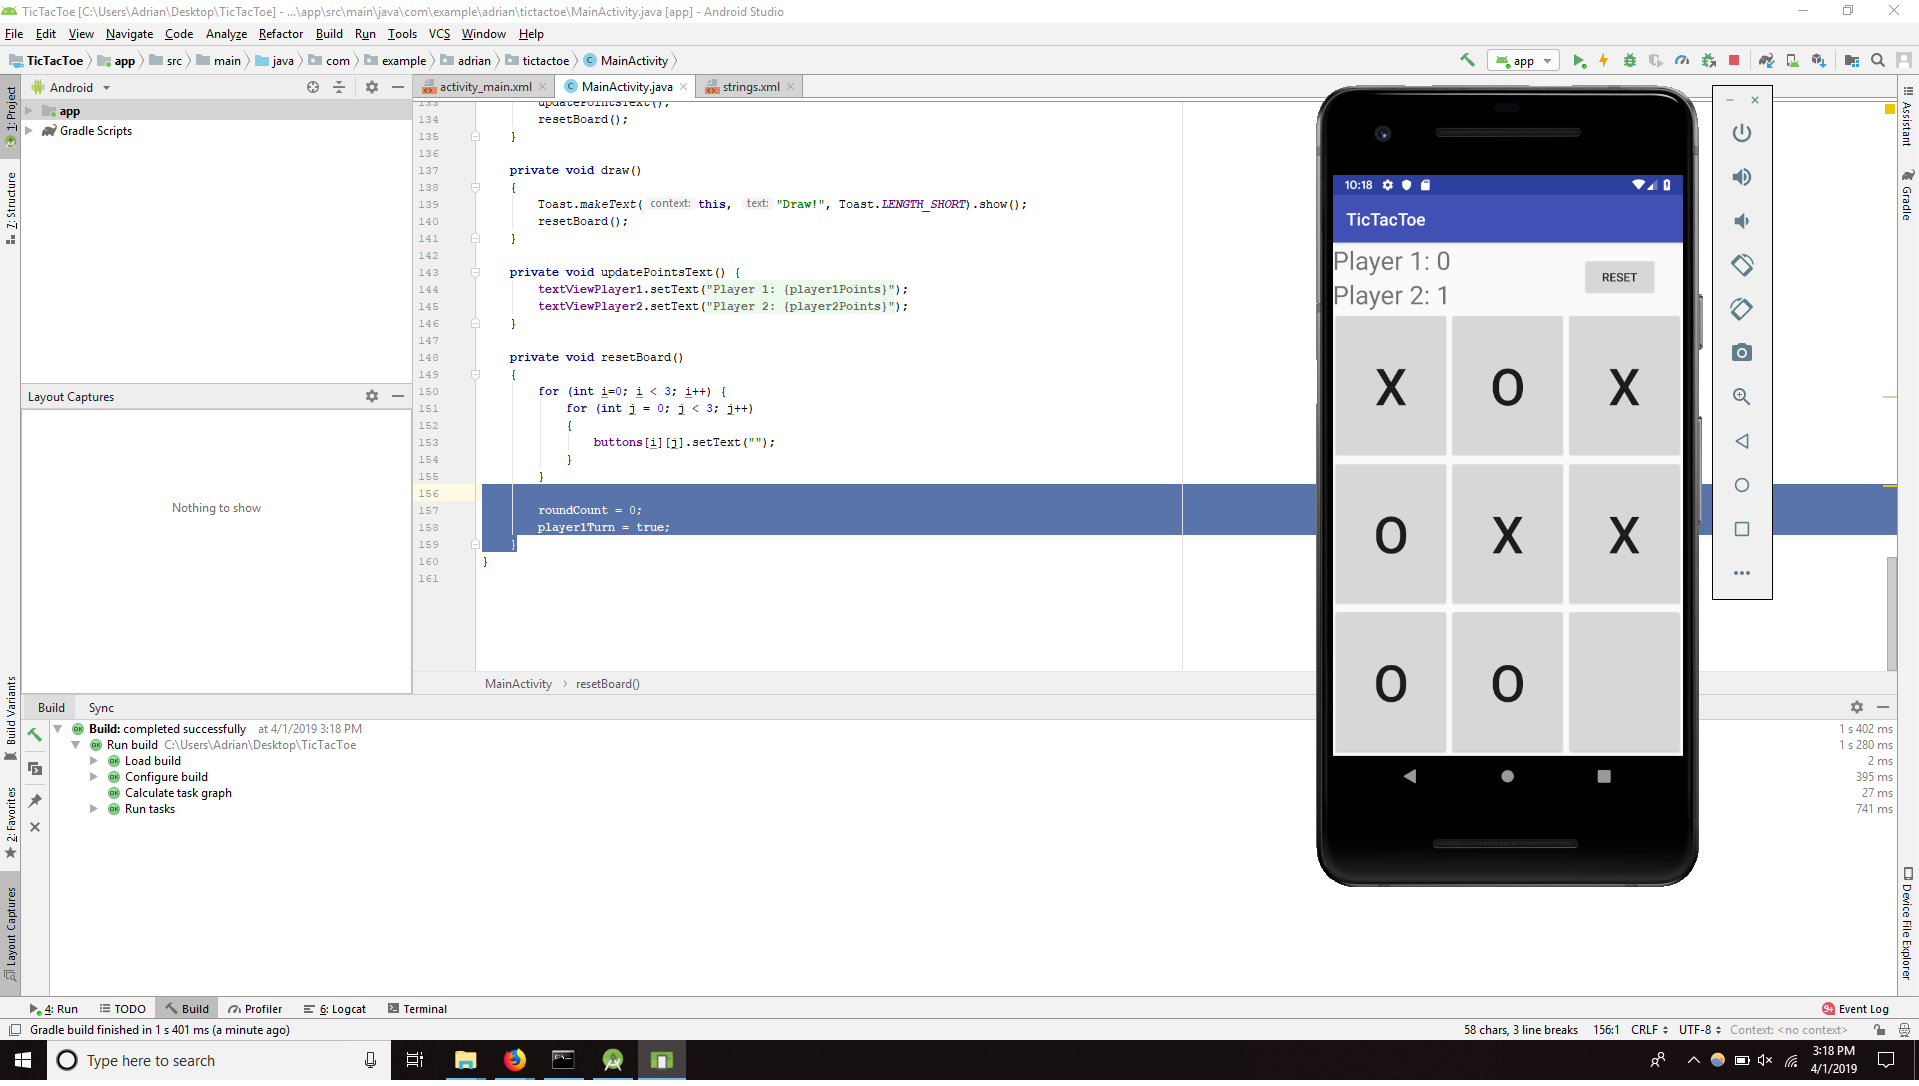Open the Refactor menu
The width and height of the screenshot is (1919, 1086).
point(280,33)
